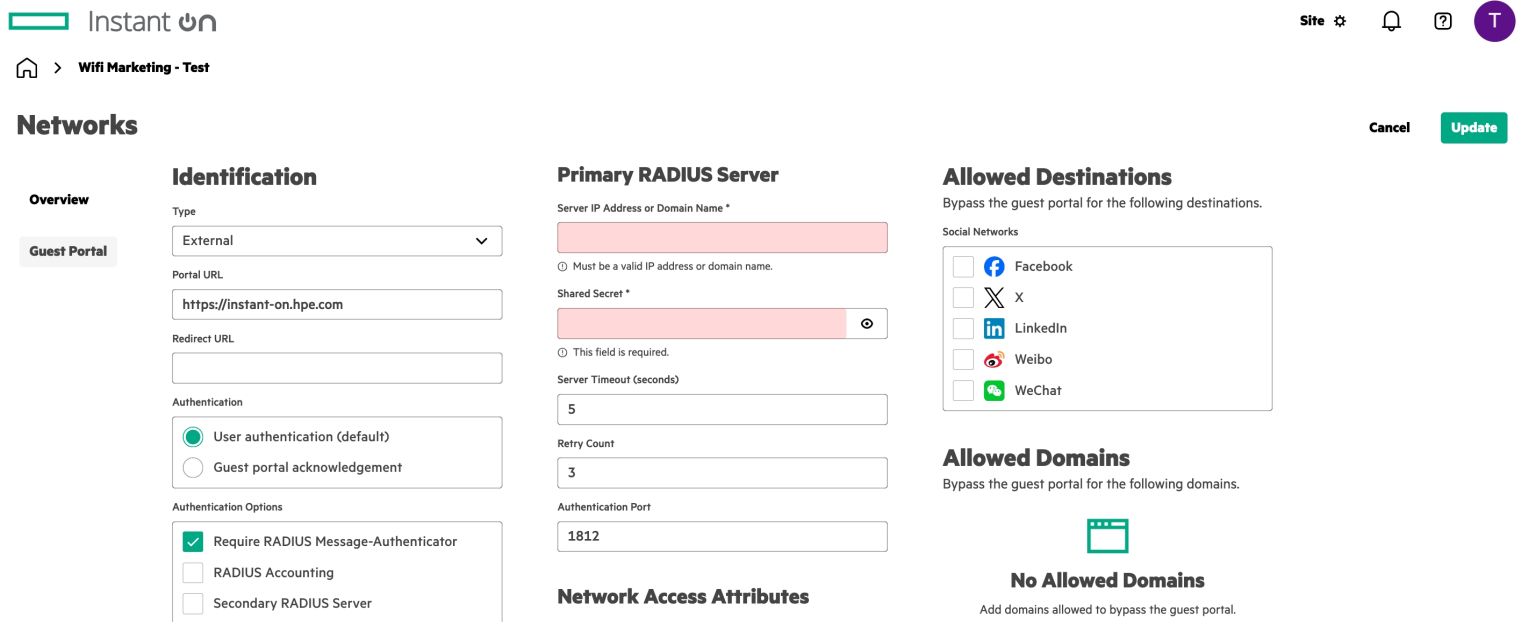Enable RADIUS Accounting
The image size is (1536, 632).
(192, 572)
